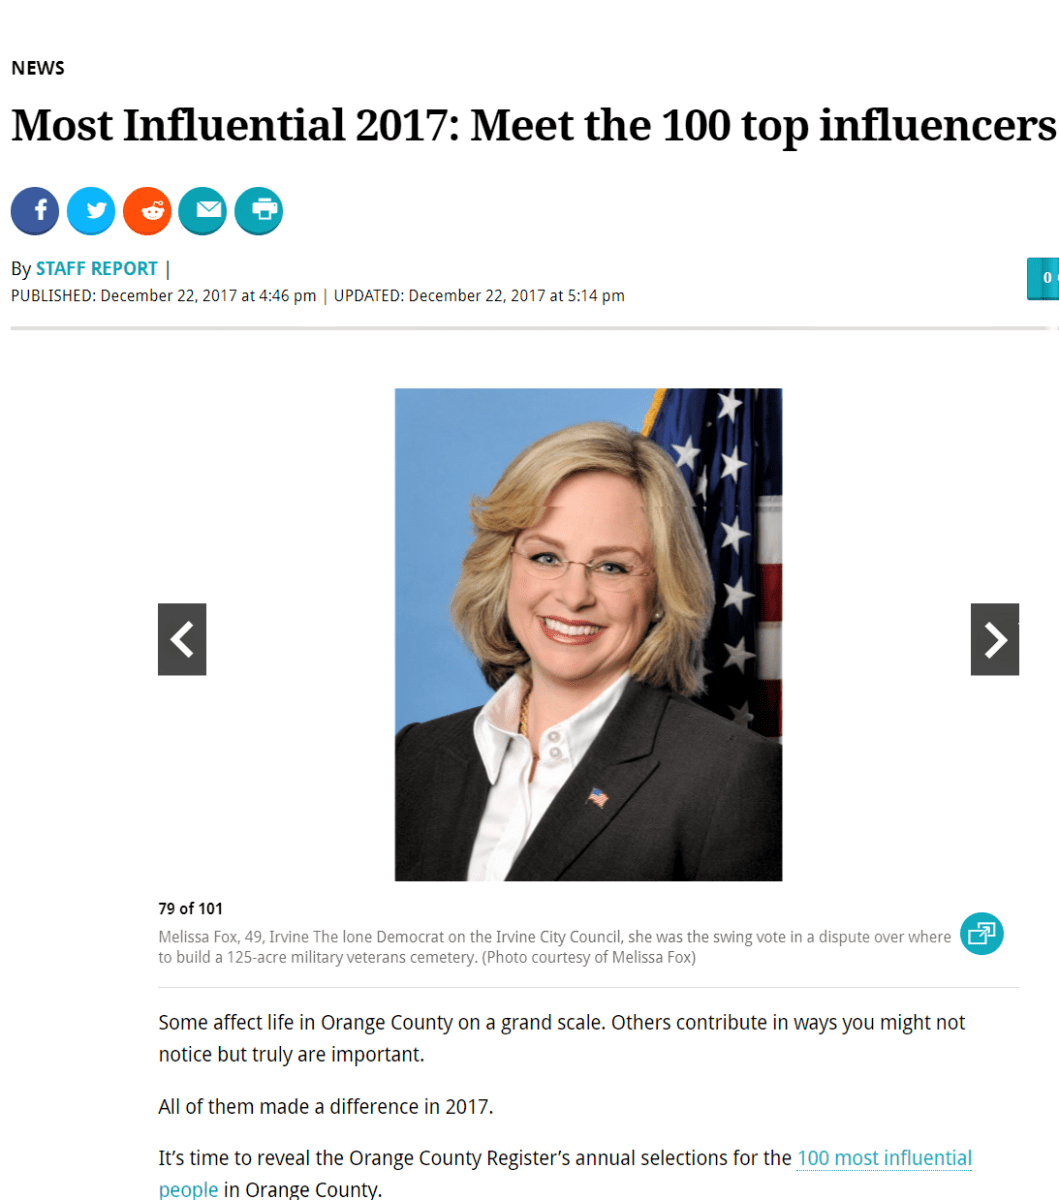Click the UPDATED timestamp text
This screenshot has height=1200, width=1059.
point(479,296)
